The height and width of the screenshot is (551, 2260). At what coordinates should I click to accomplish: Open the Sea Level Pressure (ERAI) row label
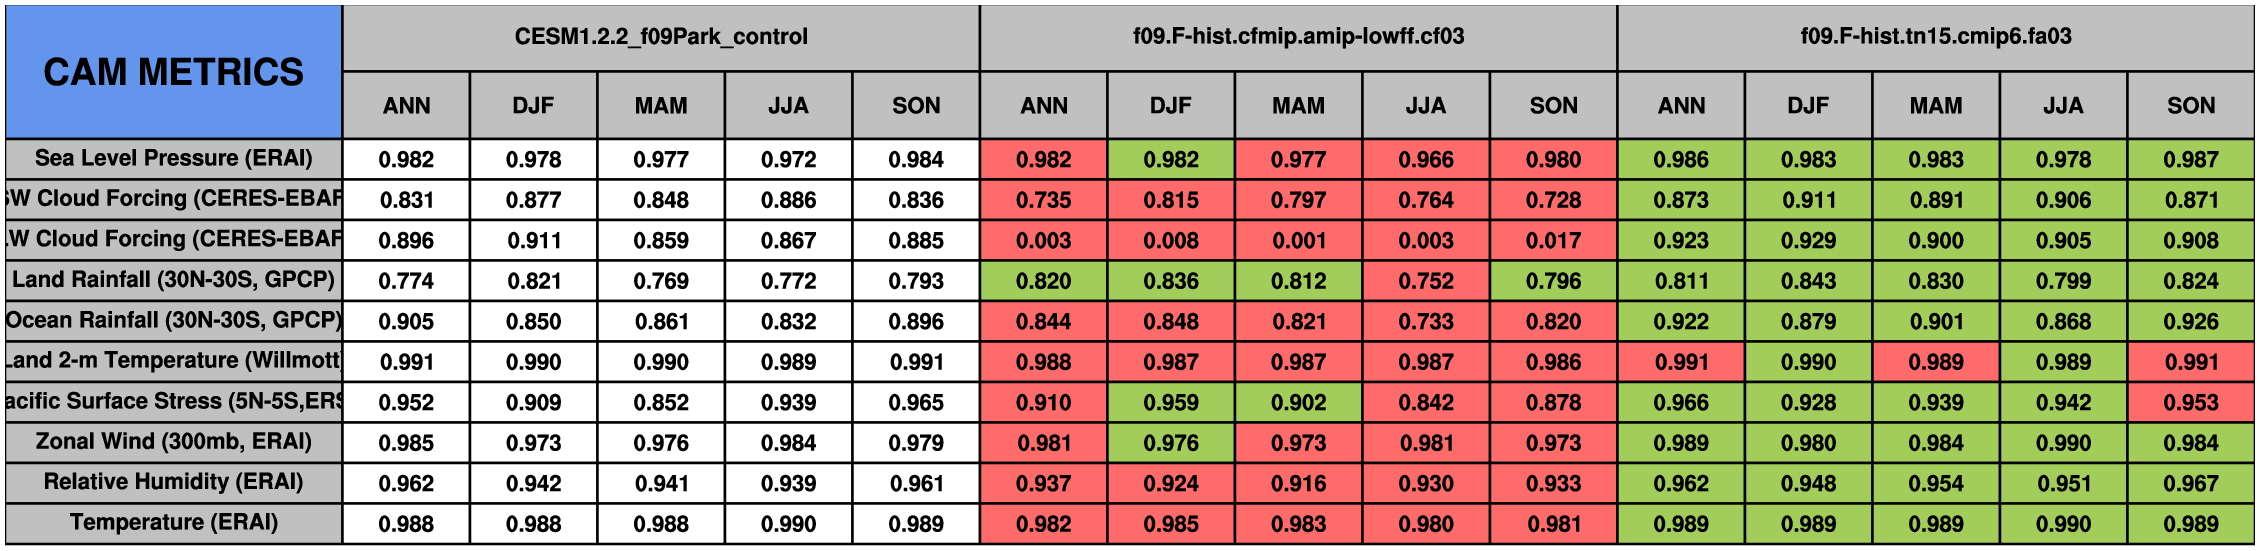point(173,159)
